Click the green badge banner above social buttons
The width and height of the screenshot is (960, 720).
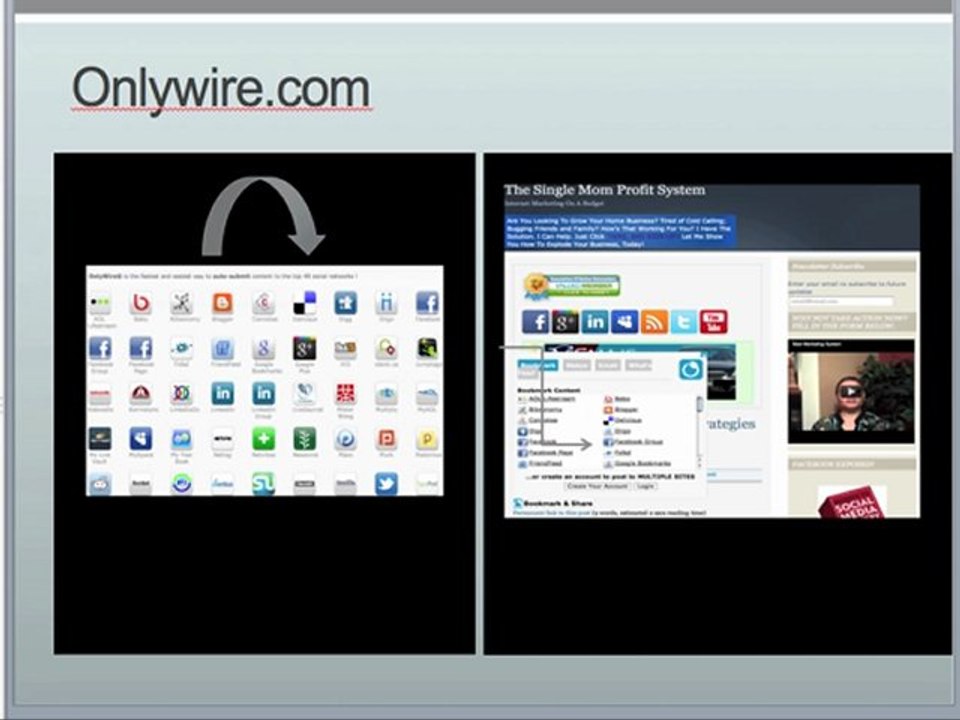point(572,286)
